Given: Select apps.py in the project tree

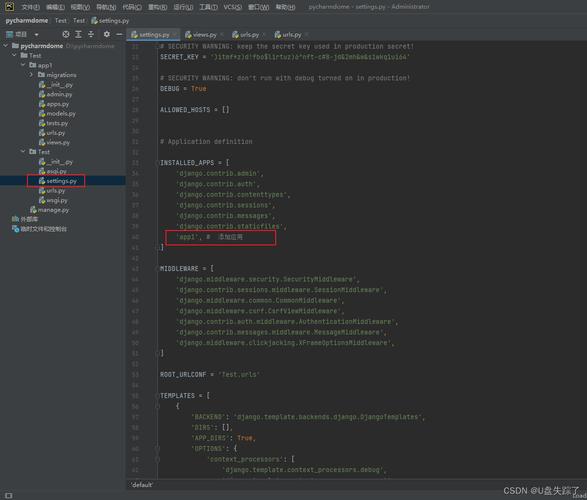Looking at the screenshot, I should click(54, 104).
